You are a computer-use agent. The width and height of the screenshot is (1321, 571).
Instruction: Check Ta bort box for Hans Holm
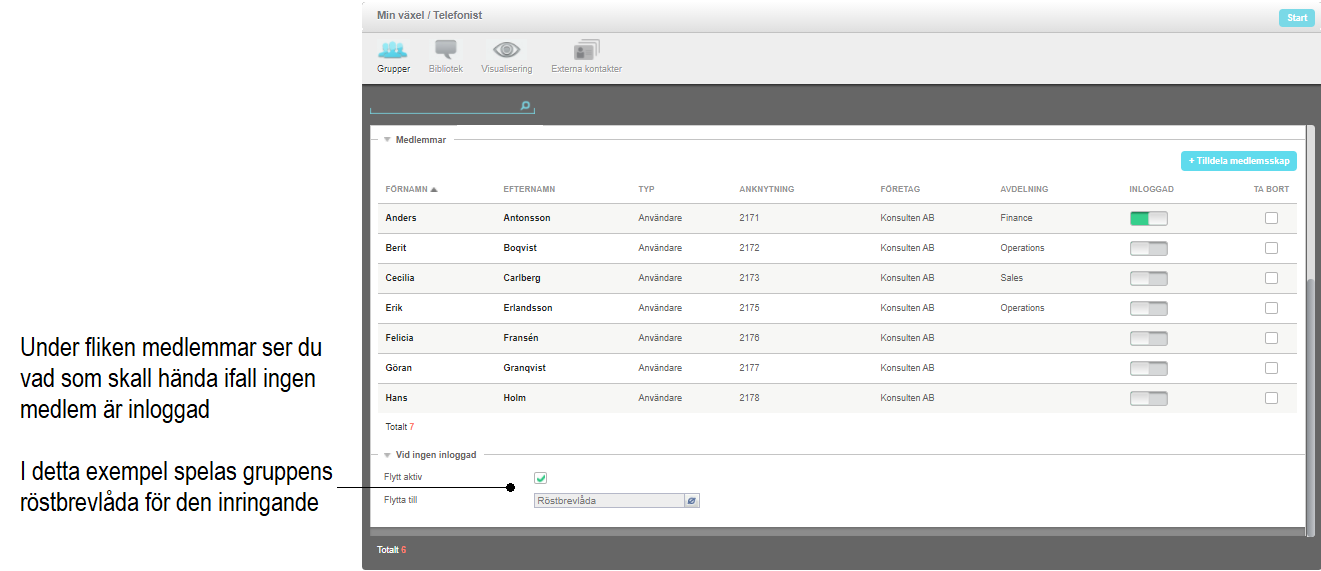1271,398
